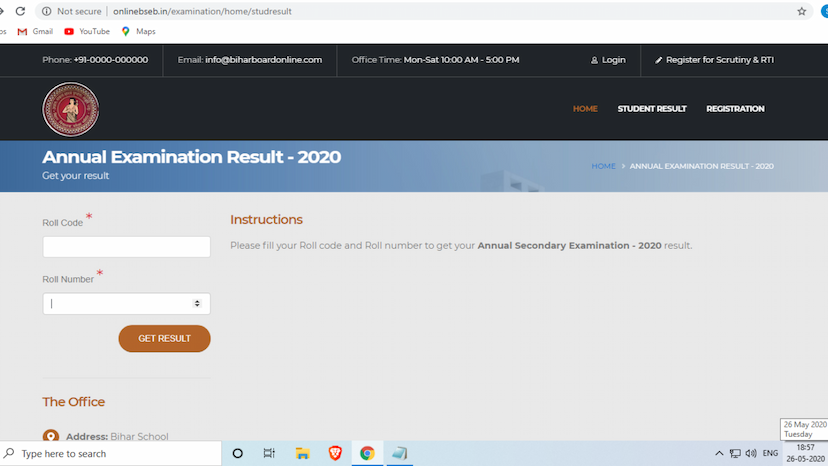Viewport: 828px width, 466px height.
Task: Reload the page with the refresh icon
Action: [x=20, y=11]
